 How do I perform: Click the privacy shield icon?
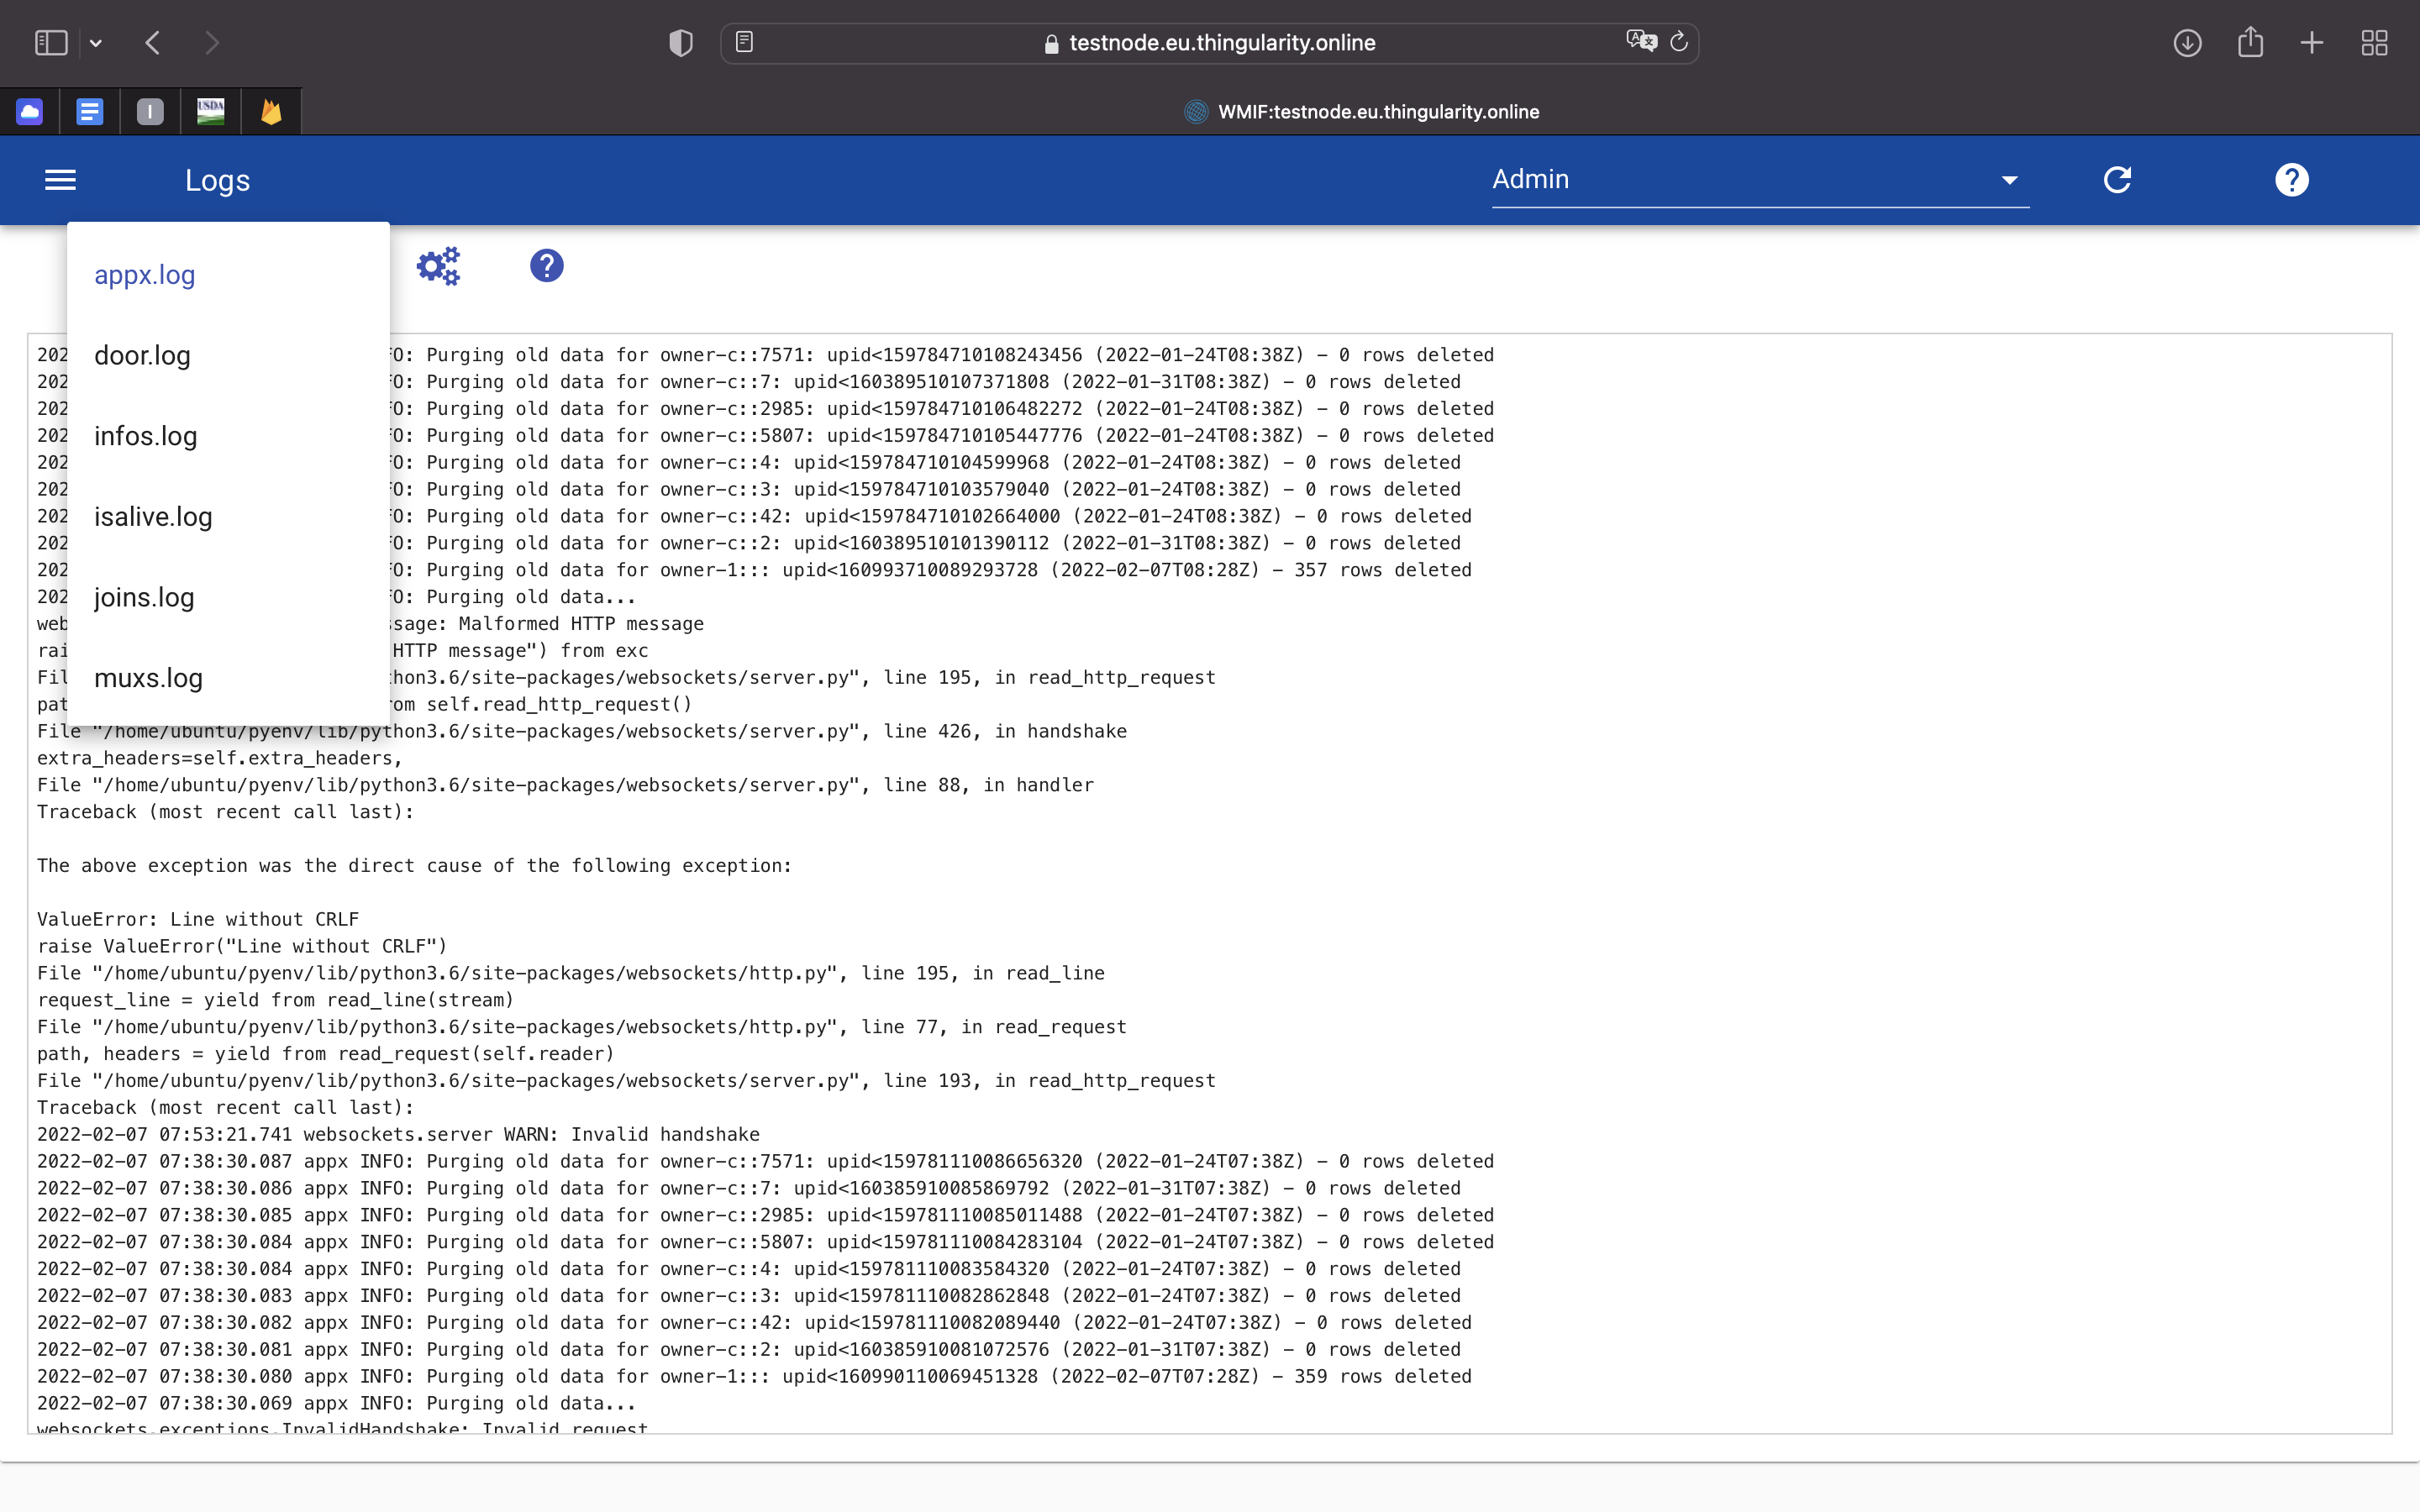point(681,43)
